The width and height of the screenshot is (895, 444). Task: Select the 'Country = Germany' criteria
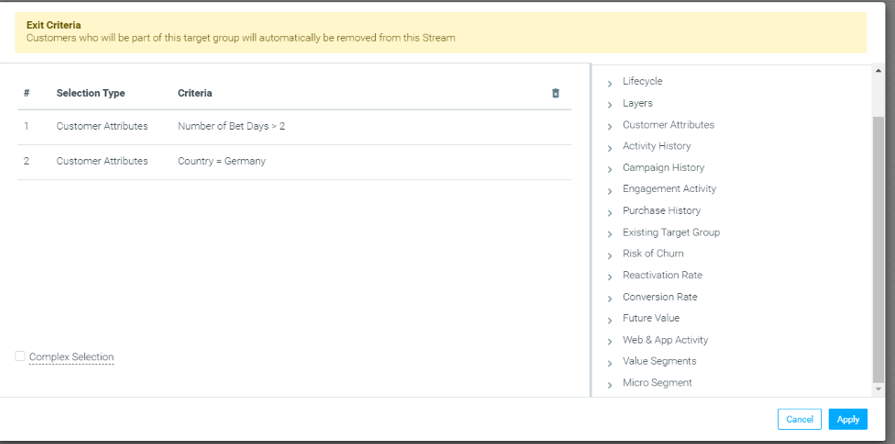pyautogui.click(x=221, y=161)
